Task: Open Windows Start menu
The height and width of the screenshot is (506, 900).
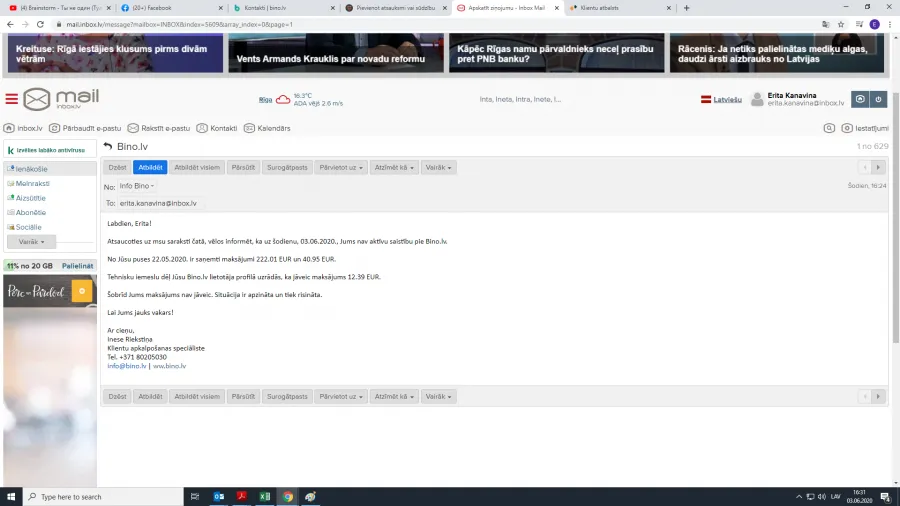Action: [11, 497]
